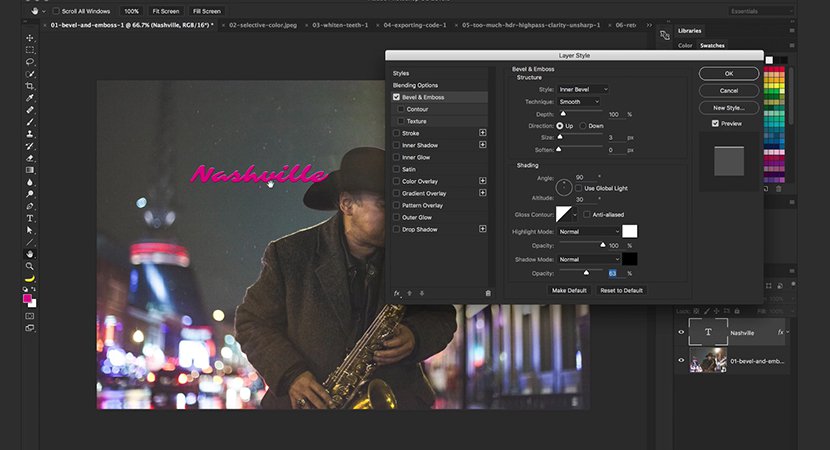Select the Crop tool
The image size is (830, 450).
[30, 86]
